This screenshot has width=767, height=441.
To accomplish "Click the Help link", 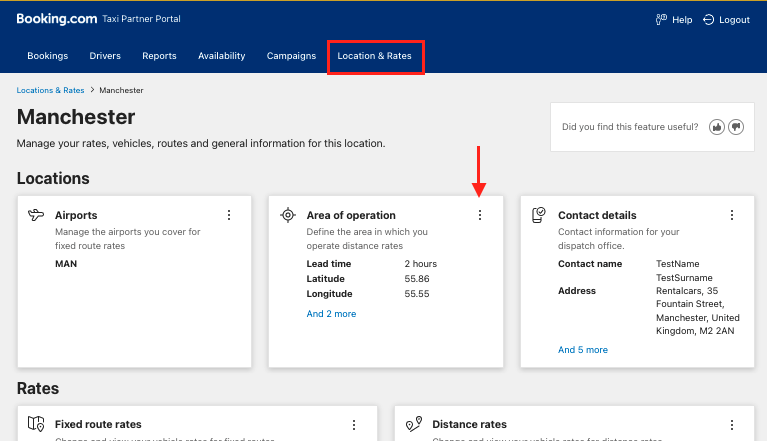I will pyautogui.click(x=682, y=20).
